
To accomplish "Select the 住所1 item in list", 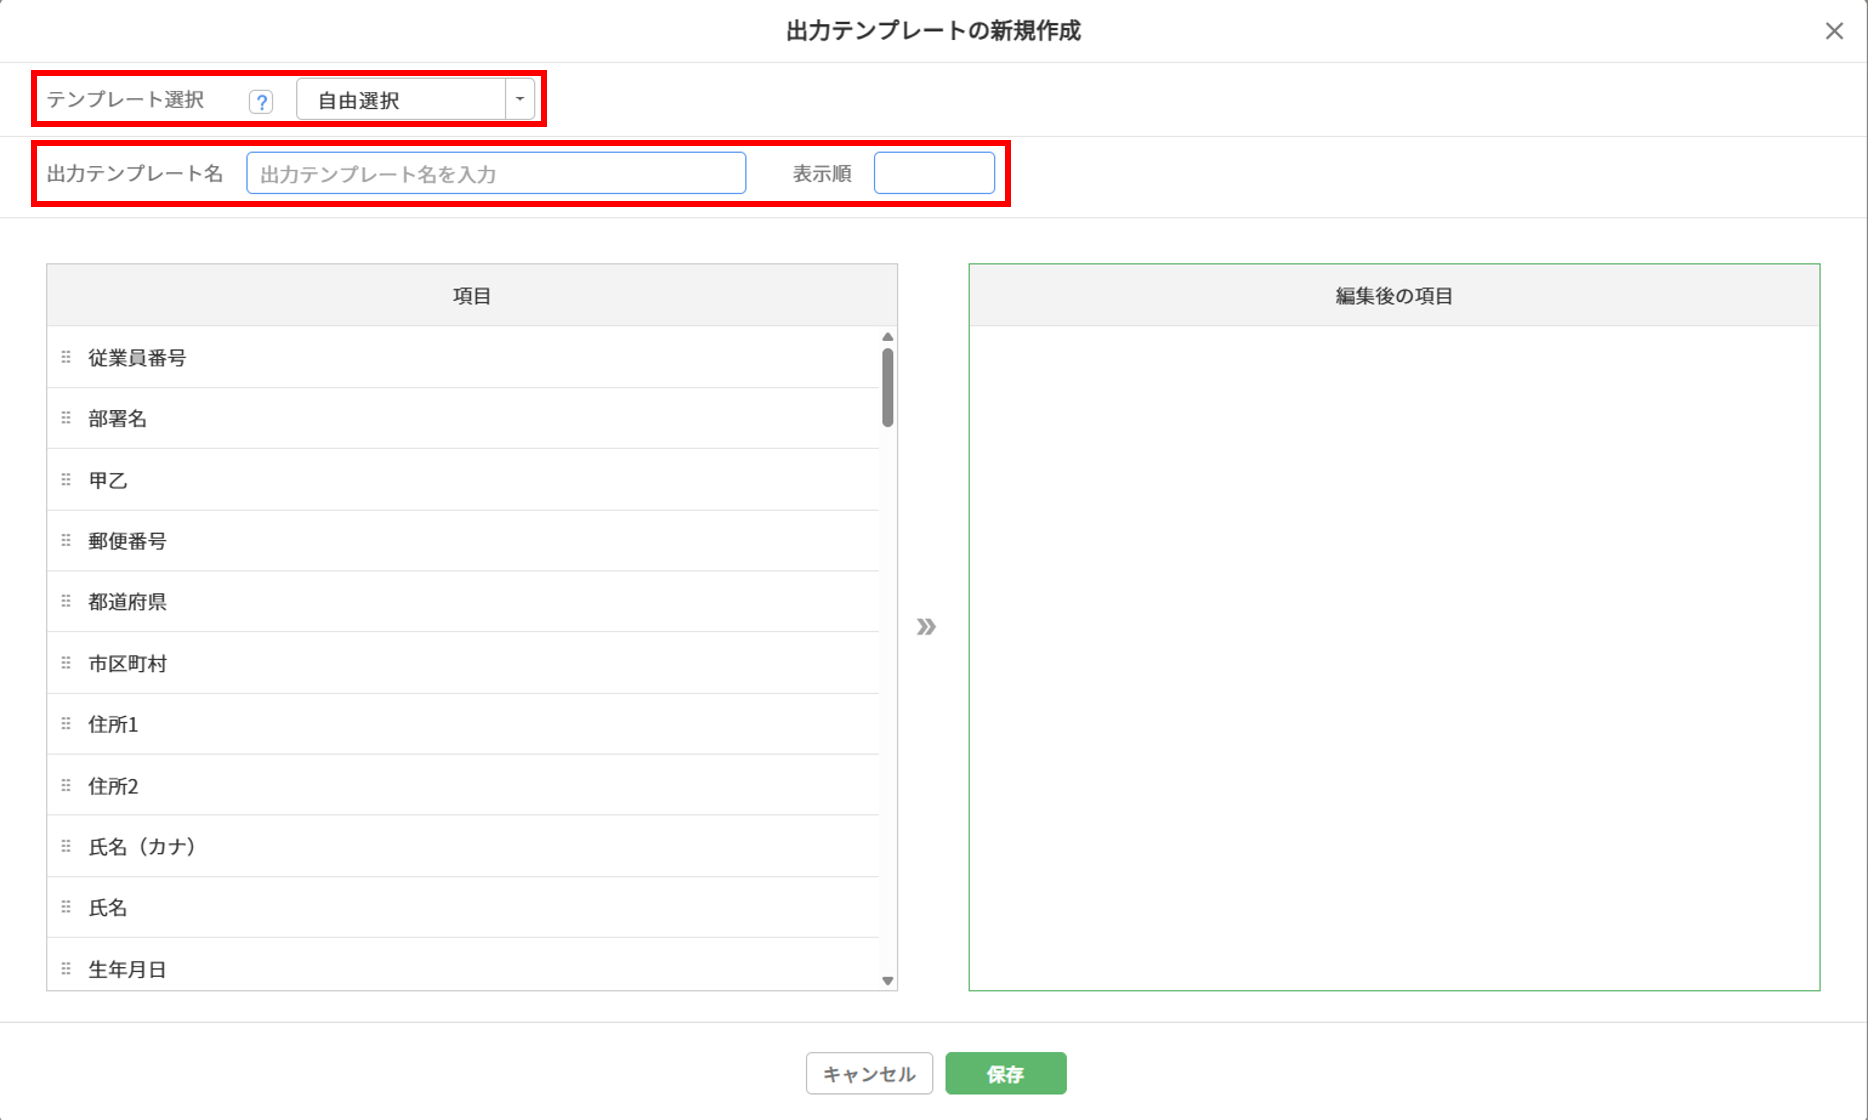I will (113, 725).
